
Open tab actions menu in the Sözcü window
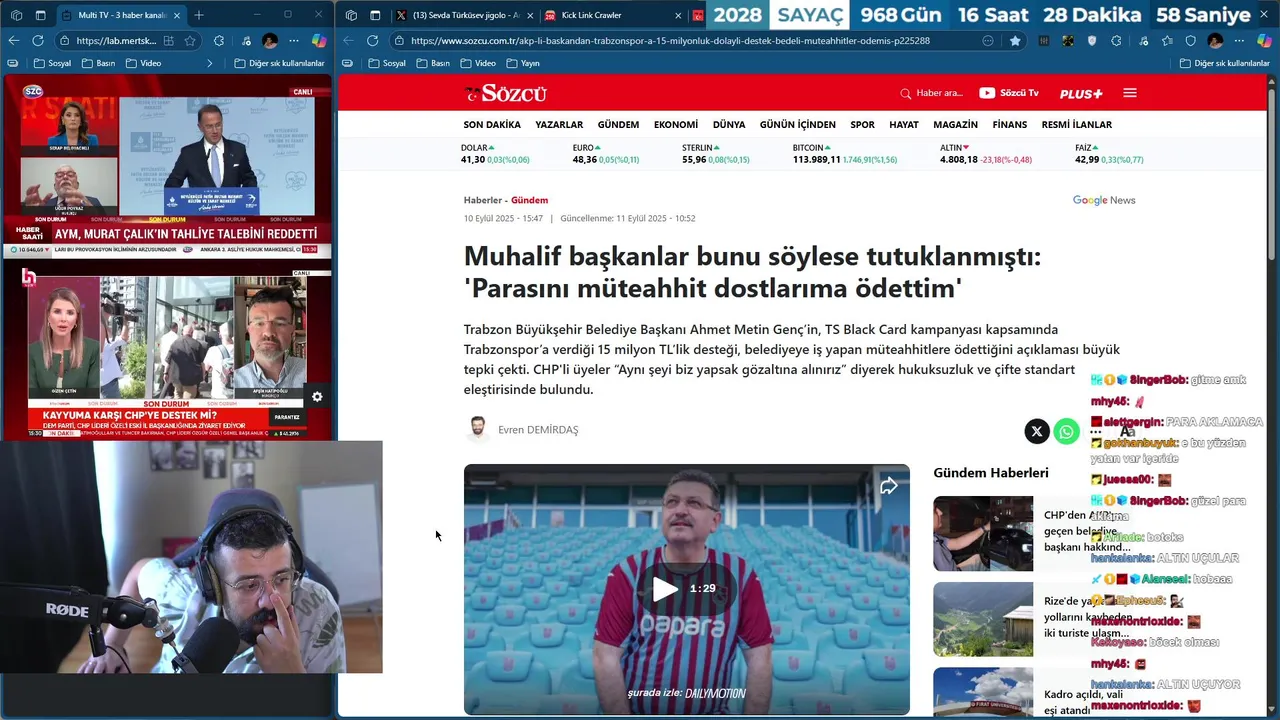[375, 15]
